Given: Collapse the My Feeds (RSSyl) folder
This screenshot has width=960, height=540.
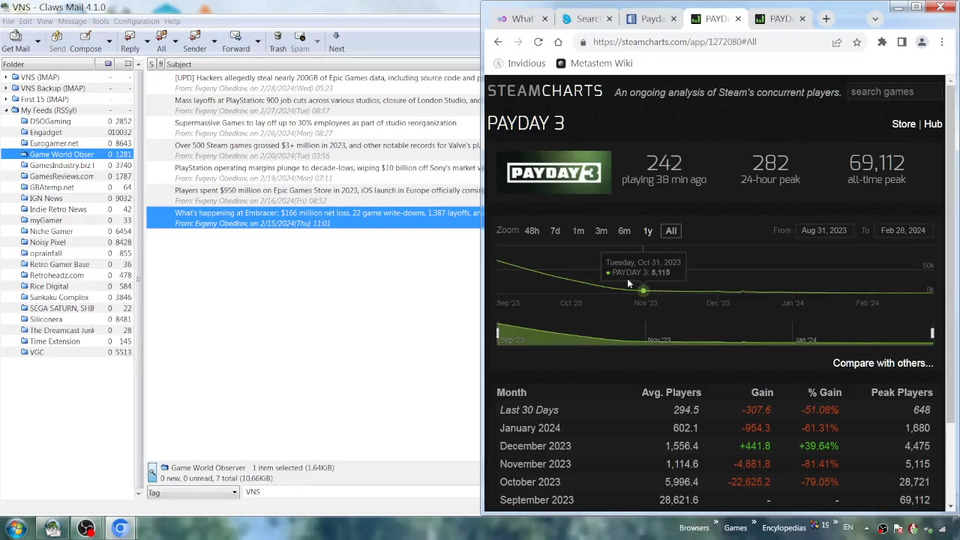Looking at the screenshot, I should coord(6,110).
